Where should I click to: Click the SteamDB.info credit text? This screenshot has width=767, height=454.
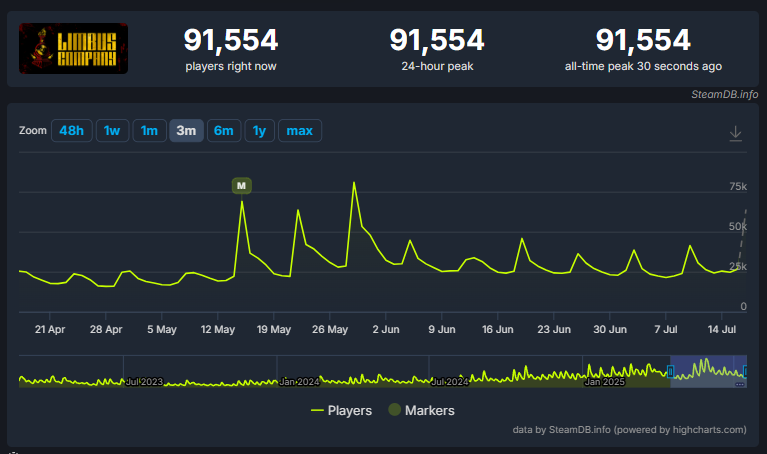point(724,94)
